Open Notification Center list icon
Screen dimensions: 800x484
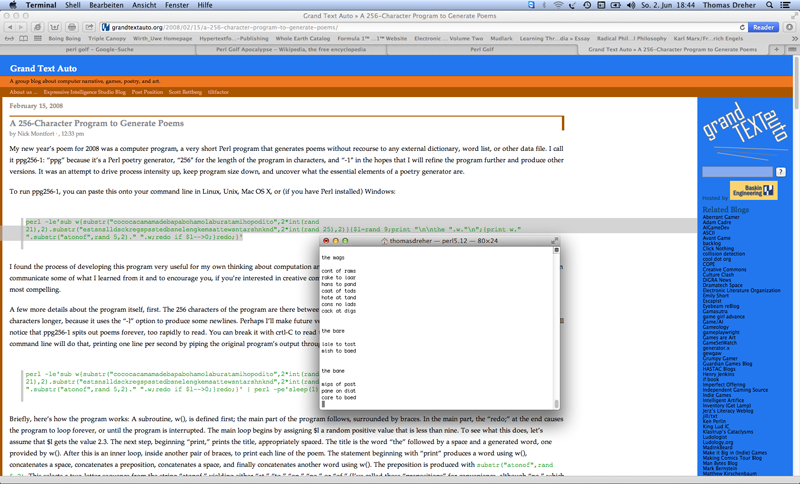[x=786, y=5]
